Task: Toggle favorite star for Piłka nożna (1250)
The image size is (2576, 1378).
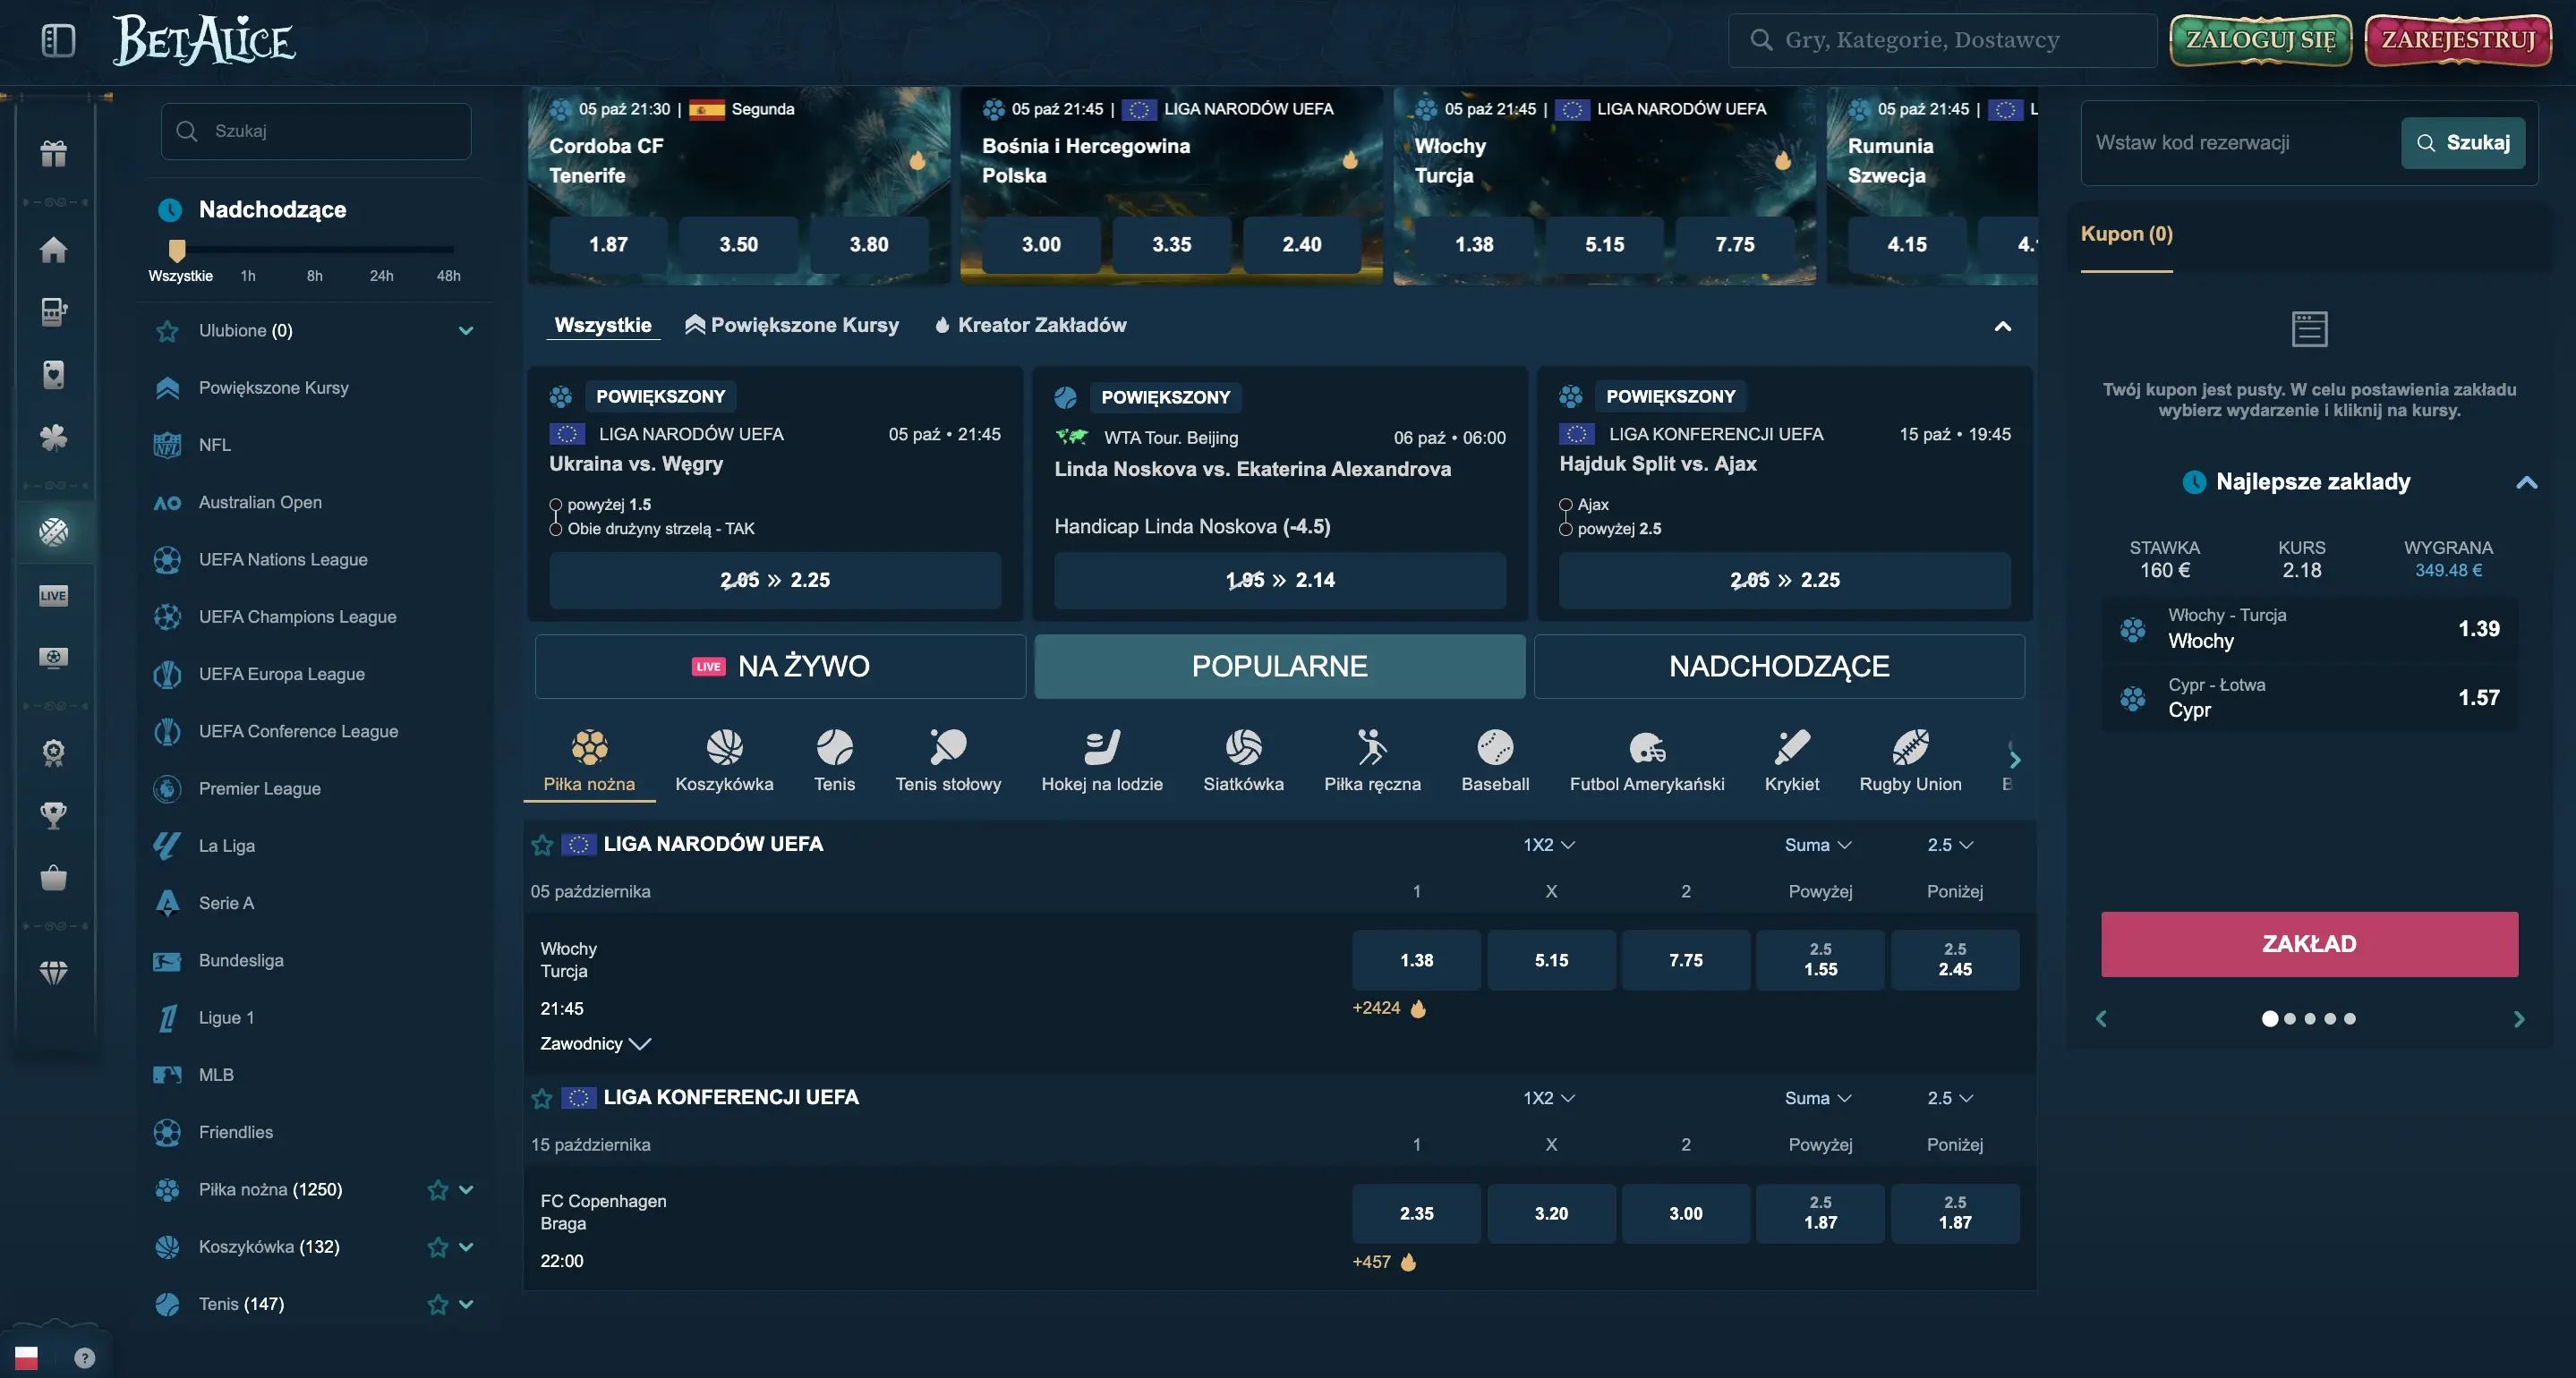Action: click(x=437, y=1189)
